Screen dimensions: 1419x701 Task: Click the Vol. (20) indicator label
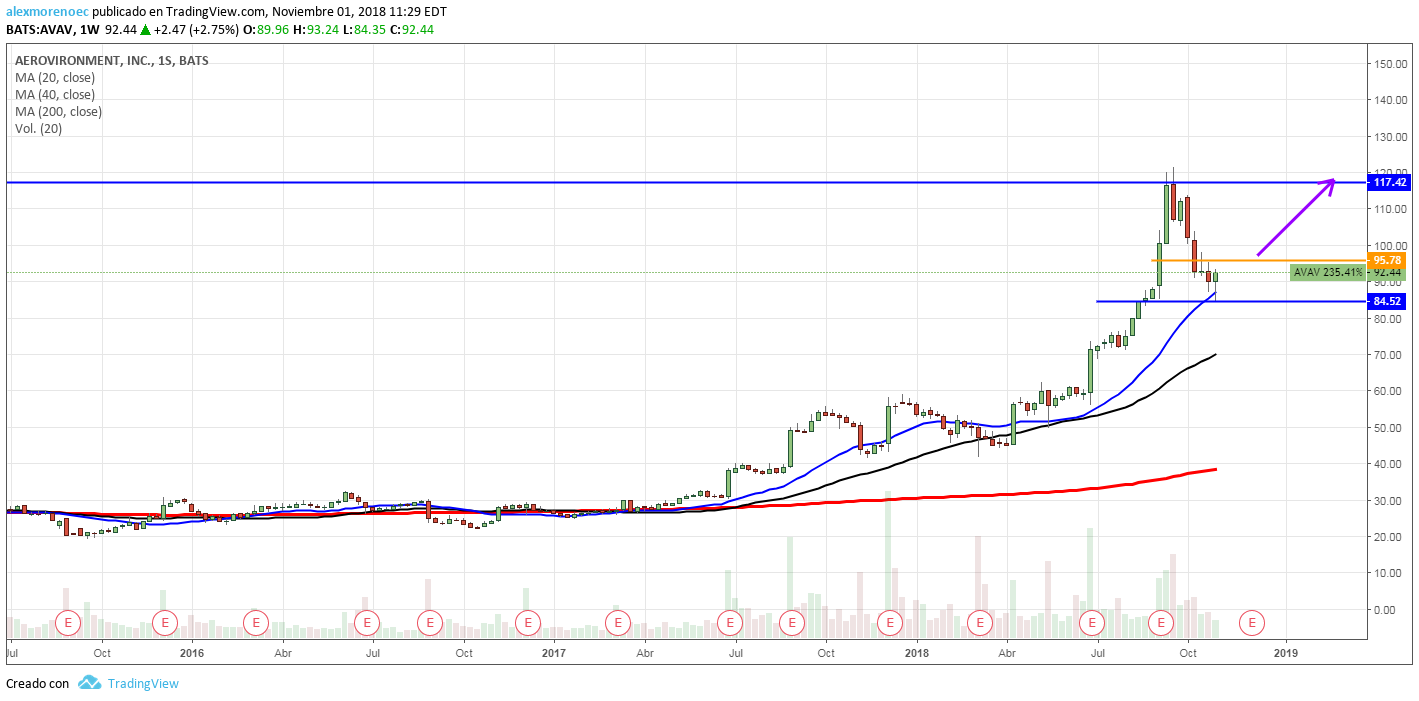point(39,128)
